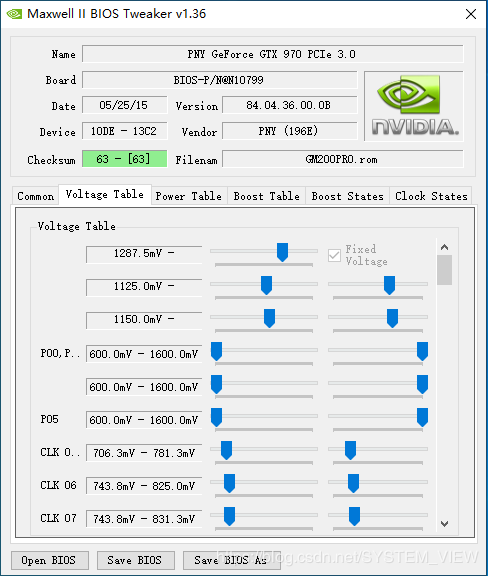Image resolution: width=488 pixels, height=576 pixels.
Task: Click the CLK 06 row left slider handle
Action: pyautogui.click(x=230, y=483)
